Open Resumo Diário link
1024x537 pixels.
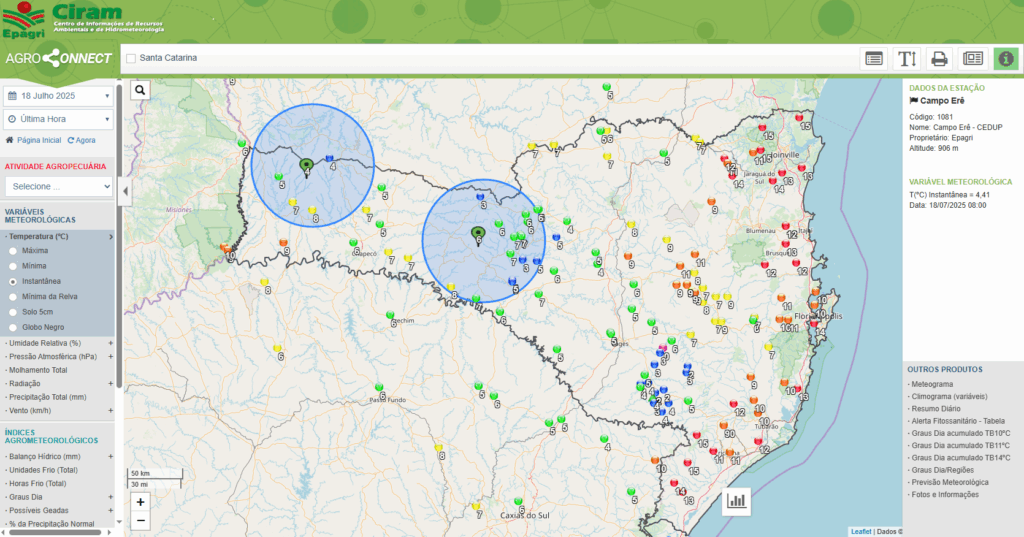[x=936, y=409]
